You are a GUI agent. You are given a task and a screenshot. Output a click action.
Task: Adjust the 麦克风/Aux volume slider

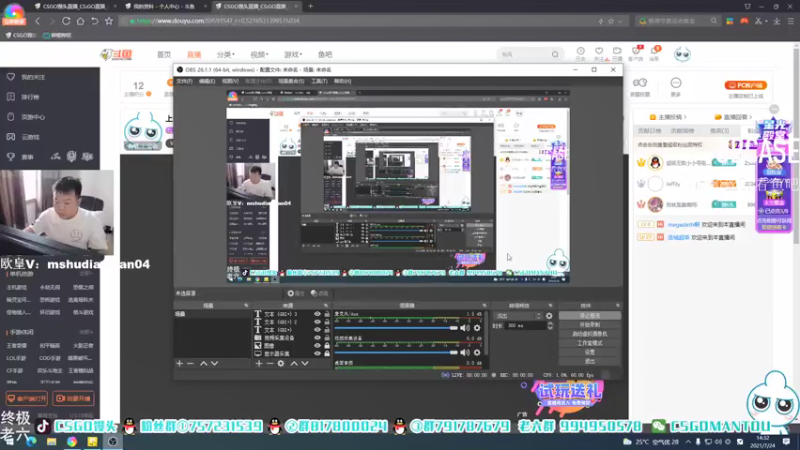396,328
